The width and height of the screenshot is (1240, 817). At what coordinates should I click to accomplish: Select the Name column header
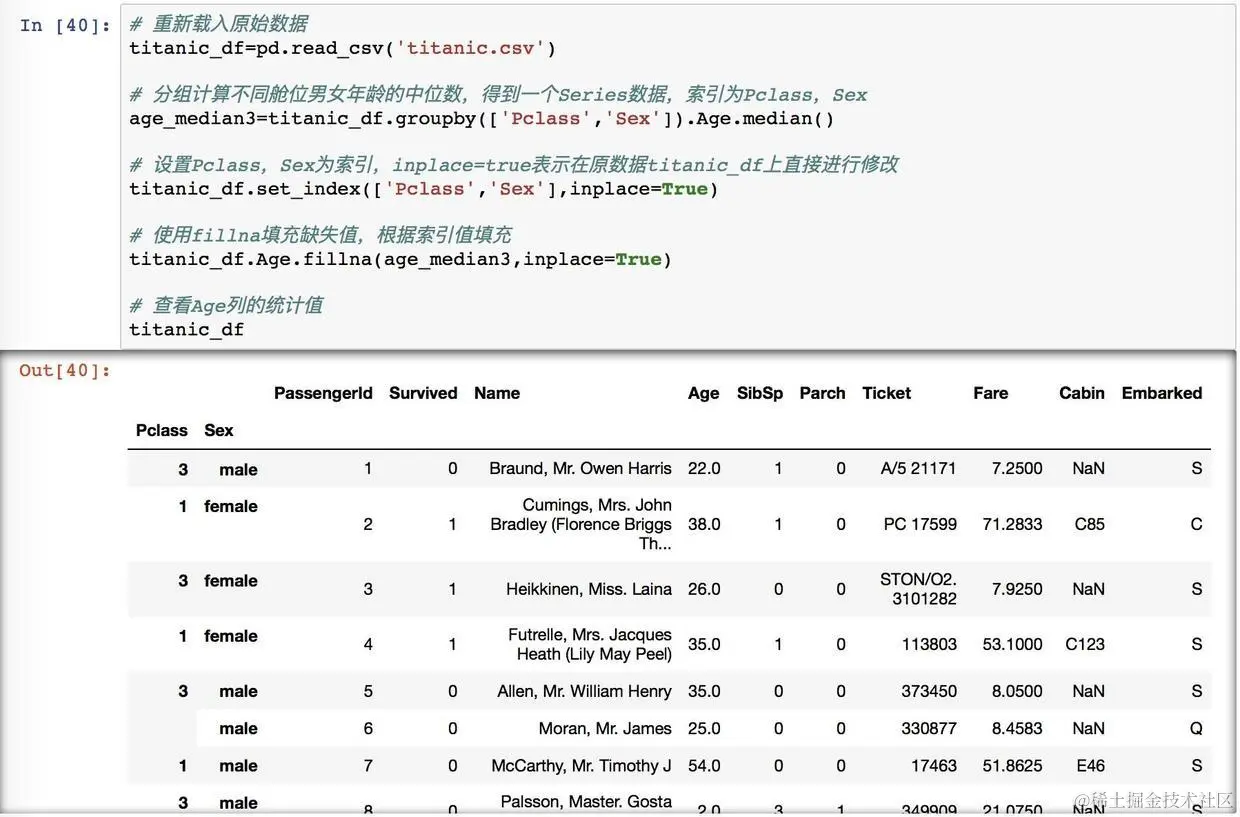(x=497, y=393)
